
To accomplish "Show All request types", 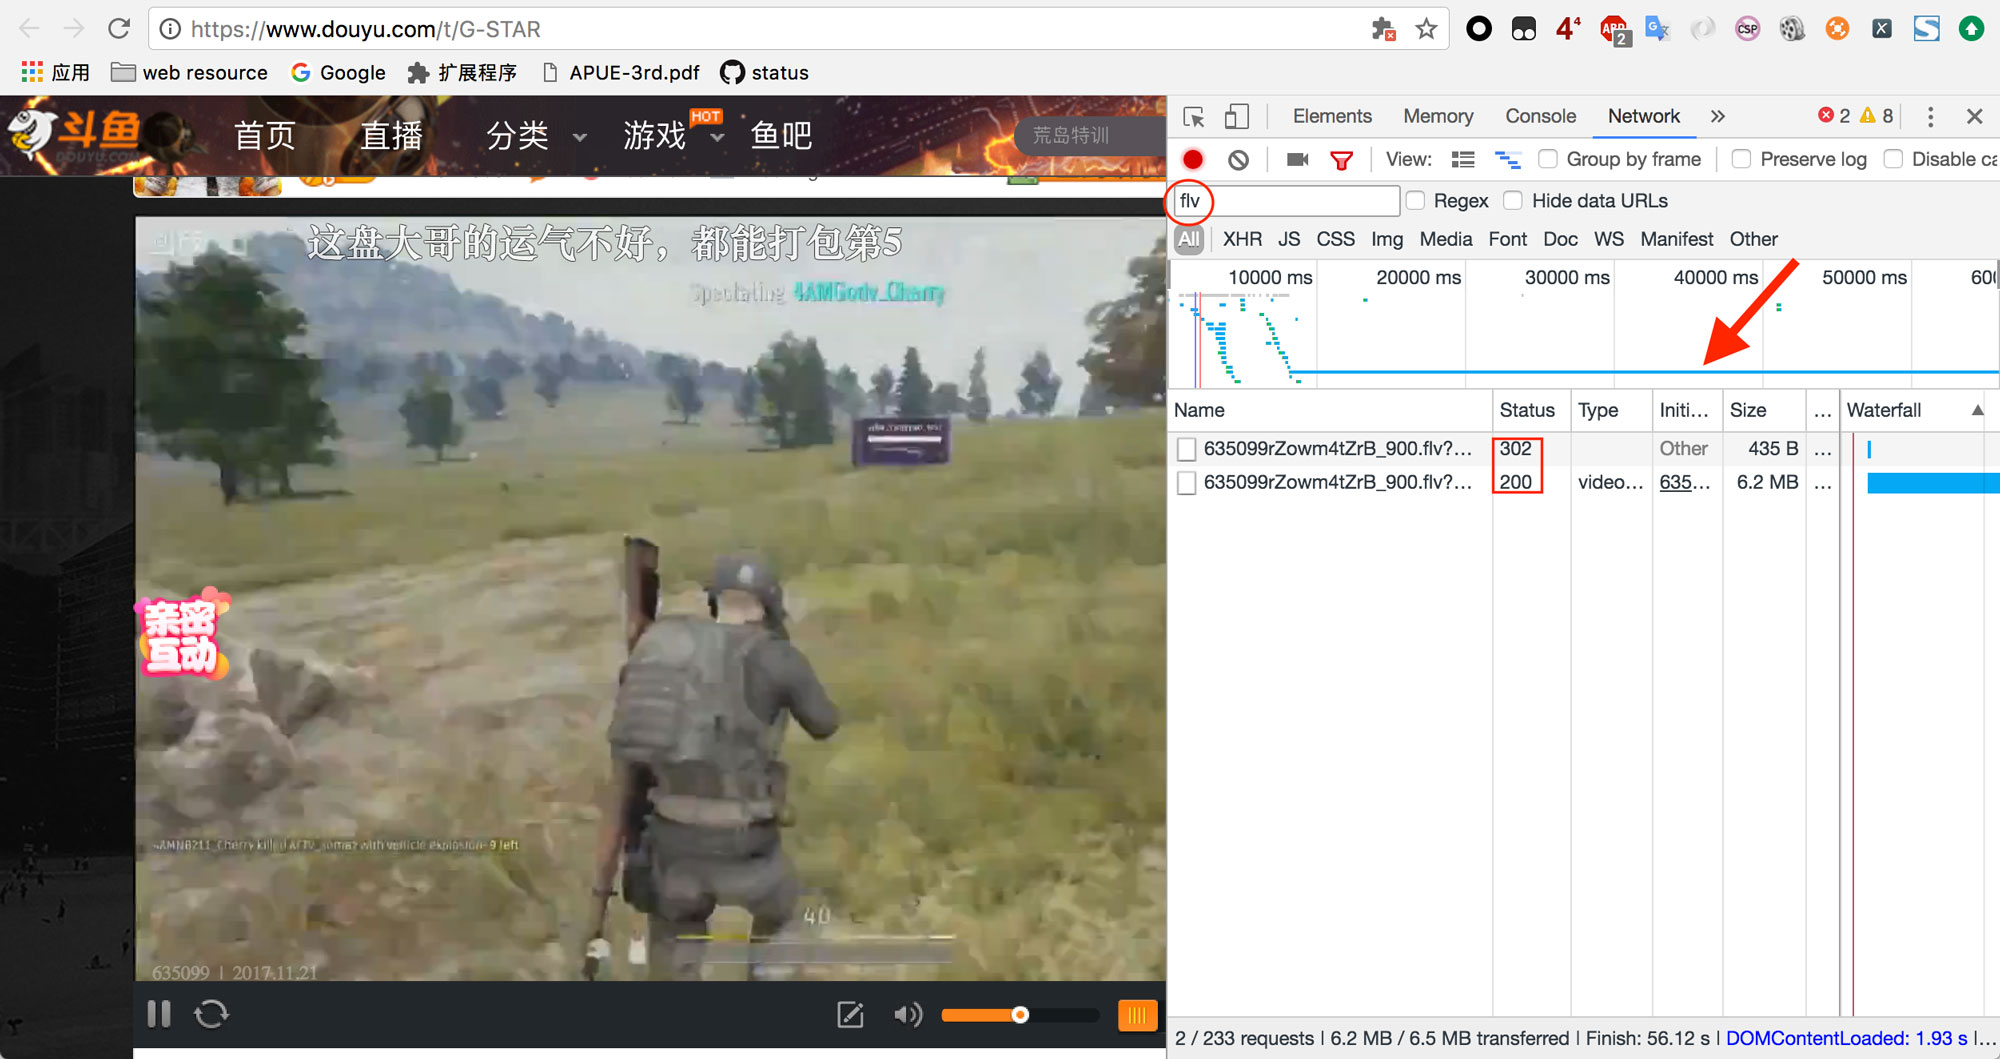I will tap(1188, 239).
